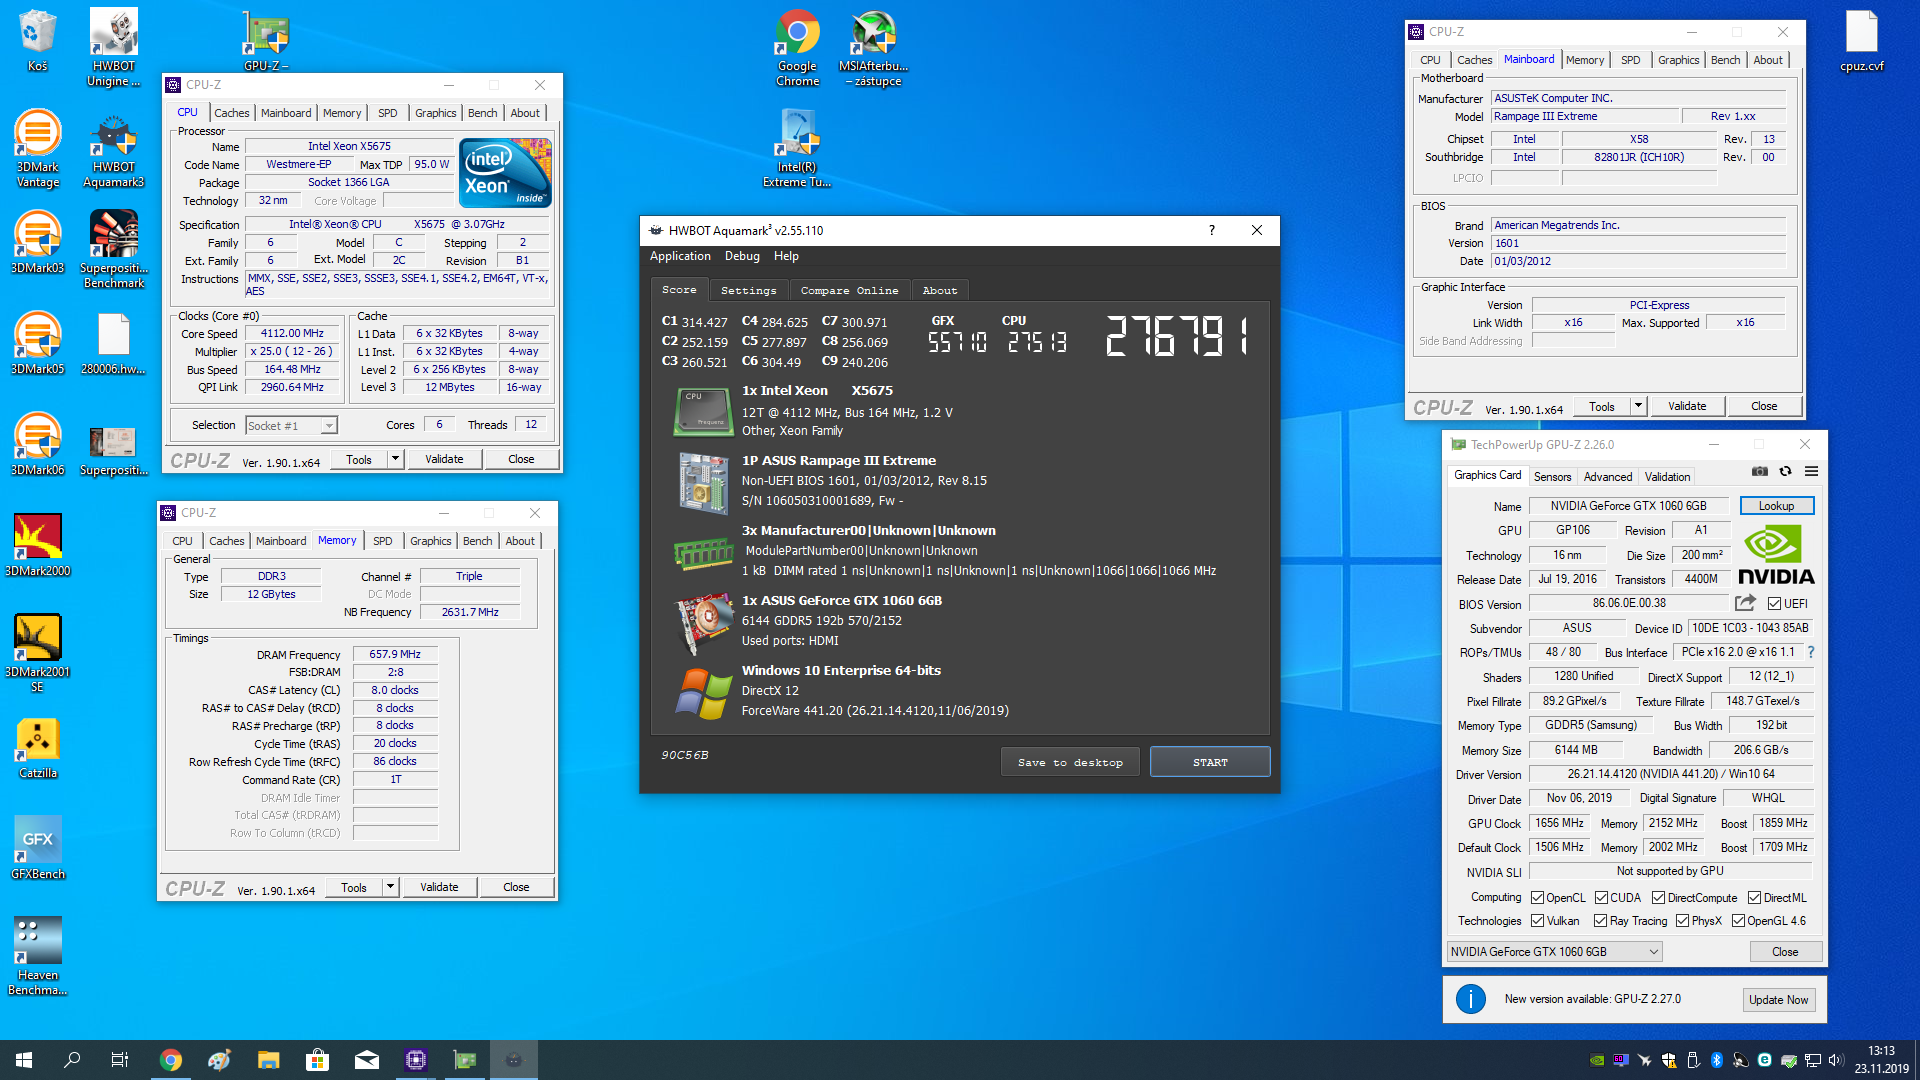
Task: Expand Tools arrow in CPU-Z CPU window
Action: [395, 459]
